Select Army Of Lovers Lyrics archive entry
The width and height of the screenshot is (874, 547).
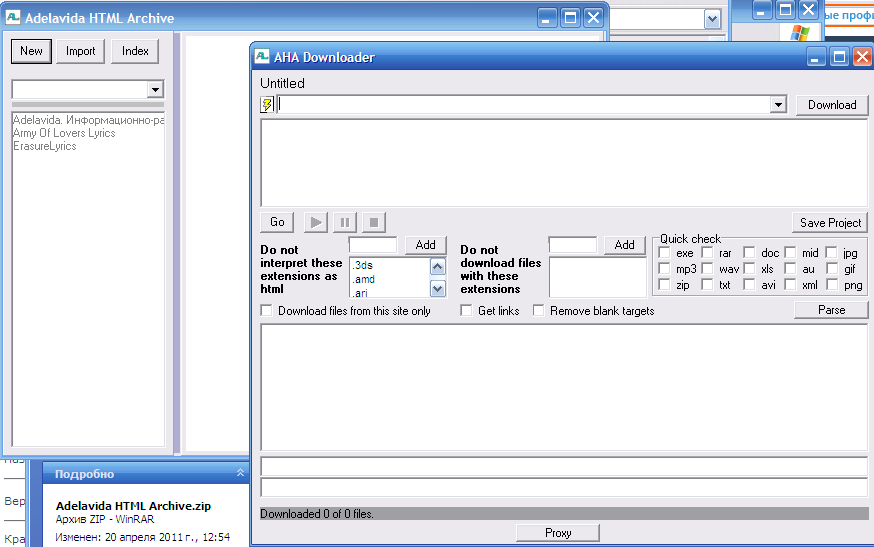(x=64, y=133)
